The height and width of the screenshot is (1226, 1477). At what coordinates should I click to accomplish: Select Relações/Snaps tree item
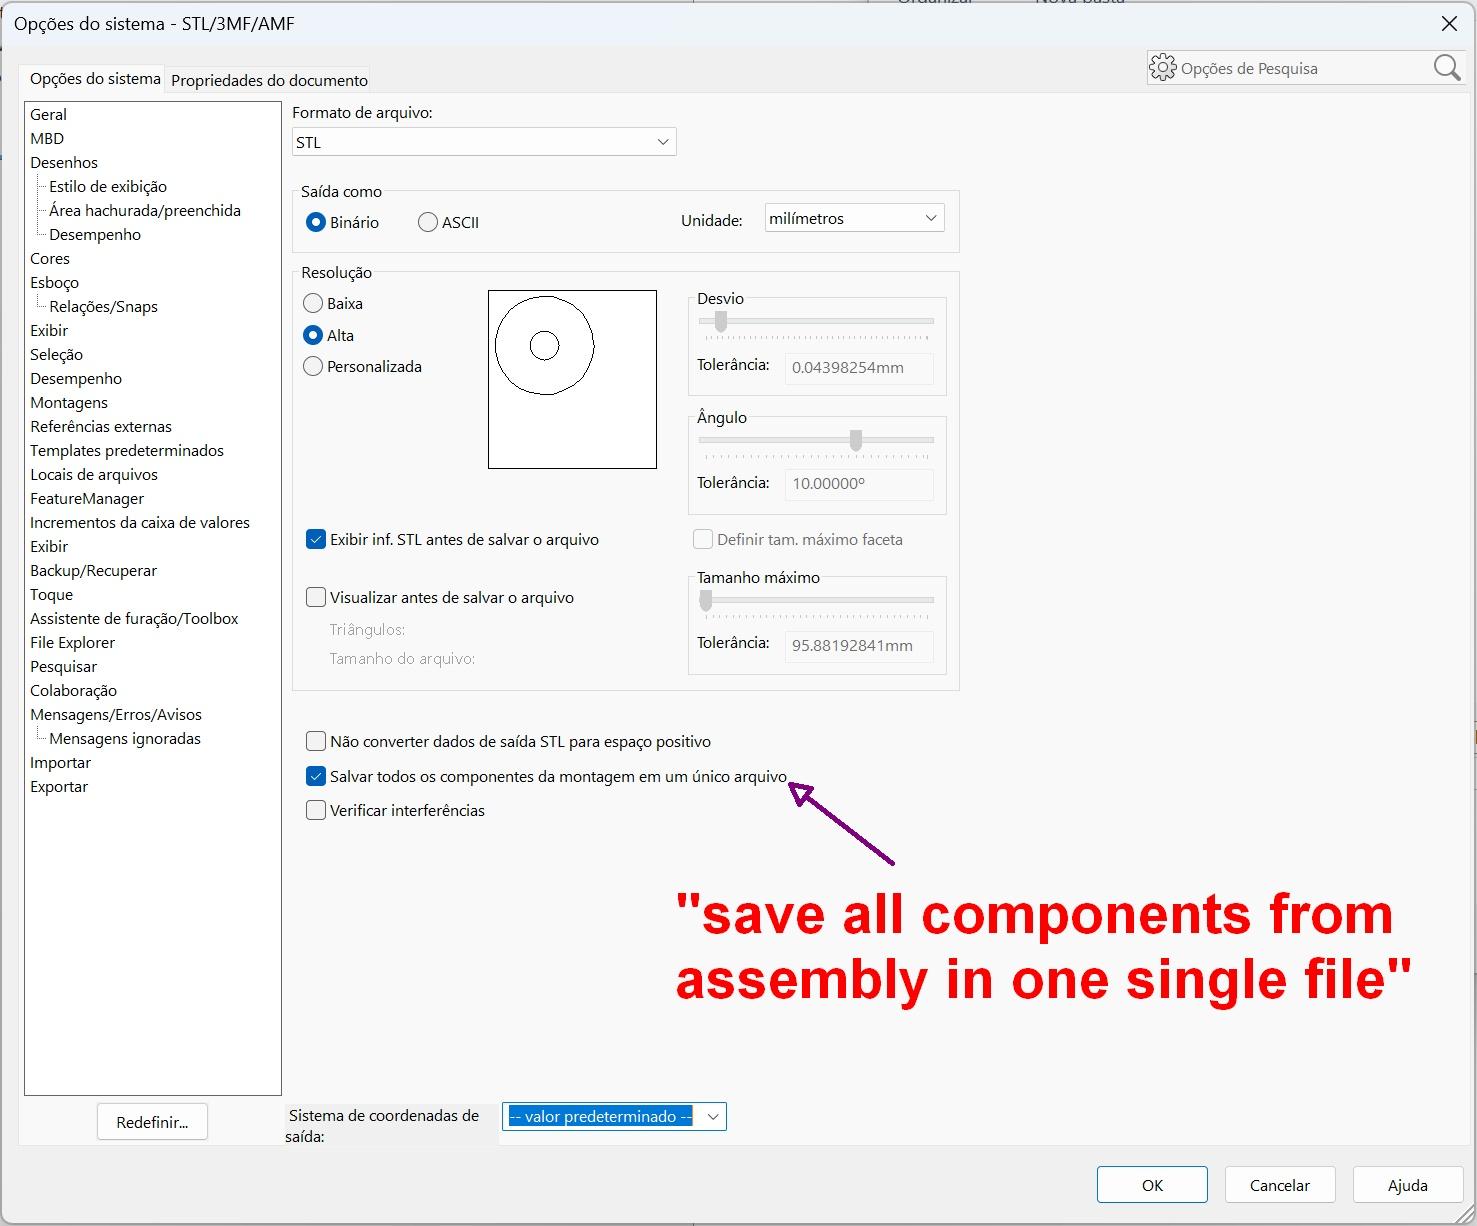coord(104,306)
